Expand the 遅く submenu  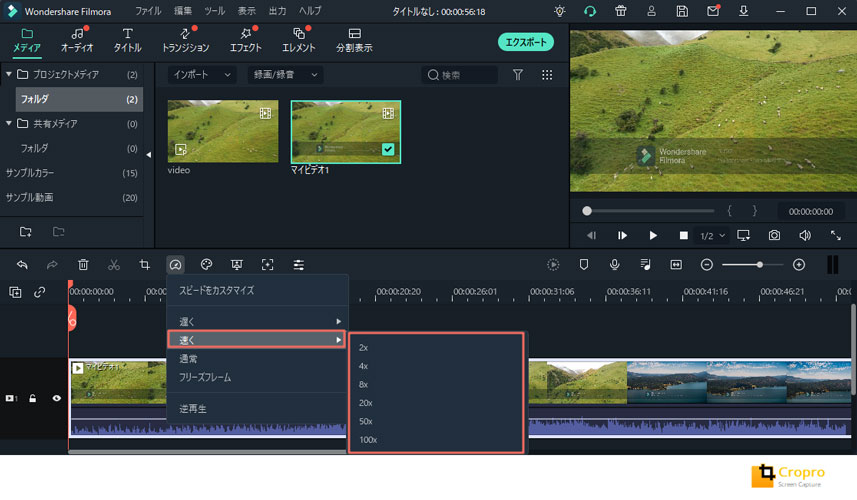pyautogui.click(x=257, y=321)
